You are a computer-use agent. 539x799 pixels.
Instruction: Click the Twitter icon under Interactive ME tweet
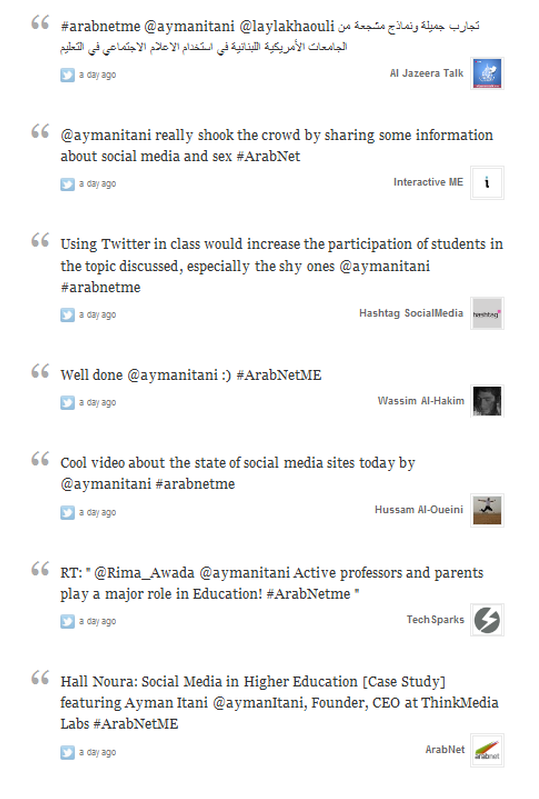point(67,184)
